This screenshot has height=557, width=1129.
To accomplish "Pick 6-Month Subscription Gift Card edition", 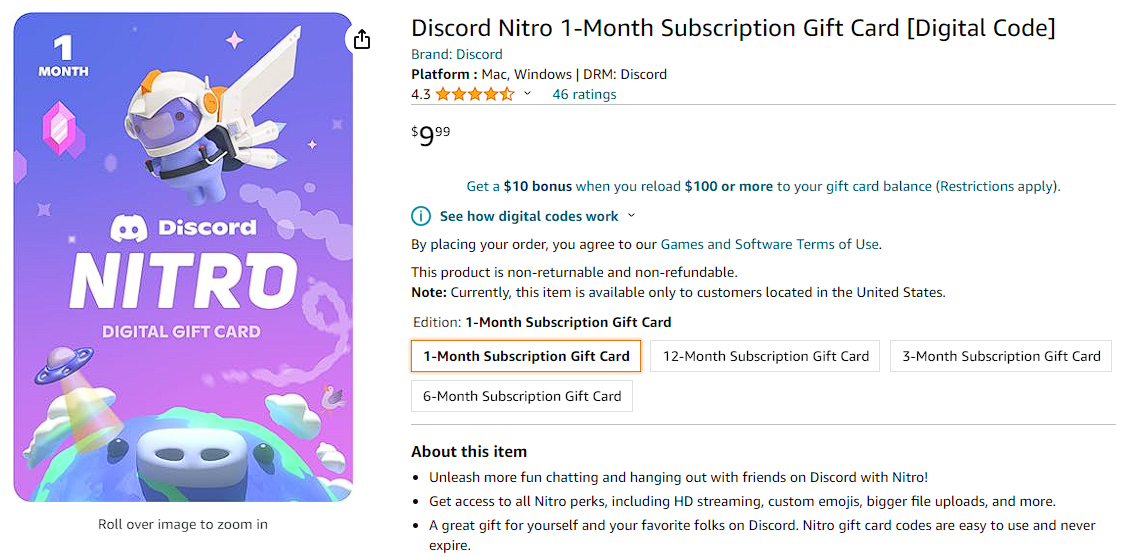I will click(522, 396).
